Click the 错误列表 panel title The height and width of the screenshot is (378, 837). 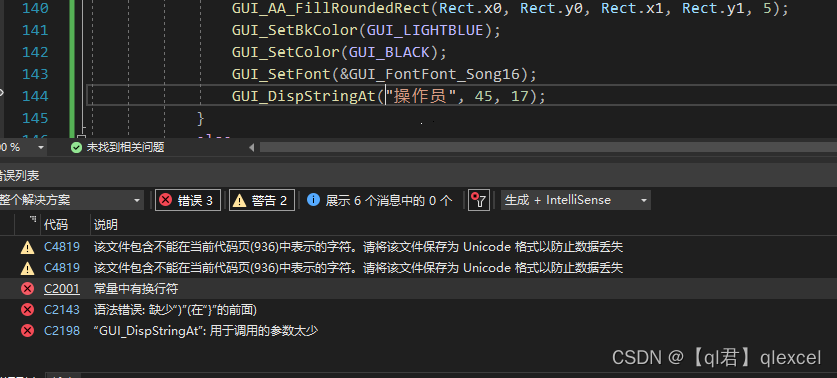(19, 175)
